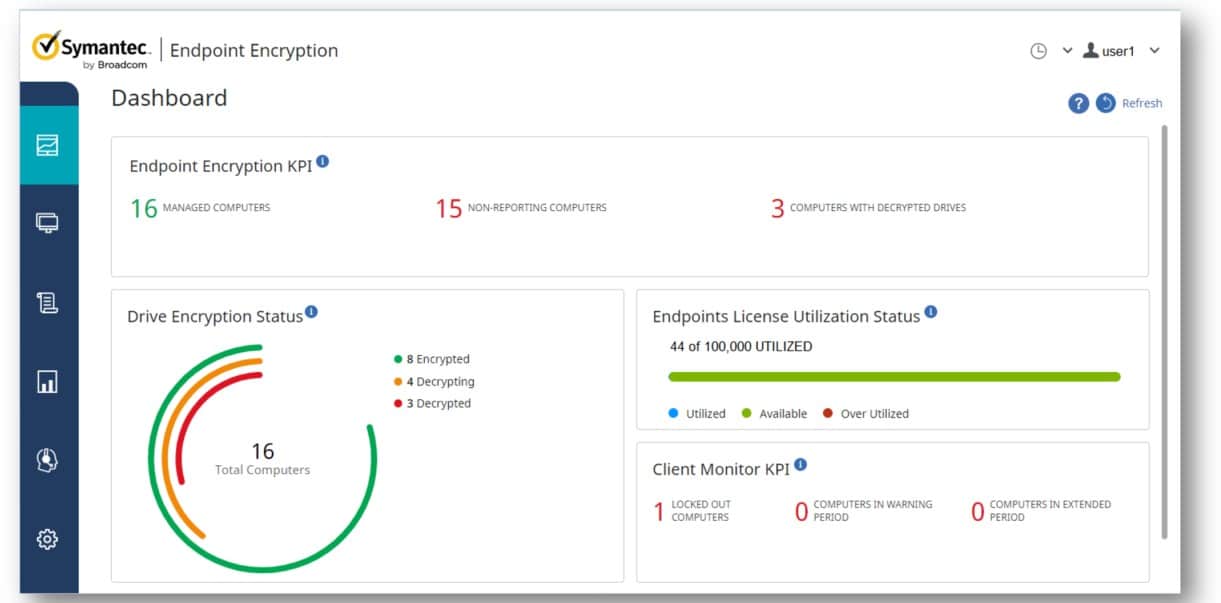Click the blue Utilized legend dot
1221x603 pixels.
(673, 413)
